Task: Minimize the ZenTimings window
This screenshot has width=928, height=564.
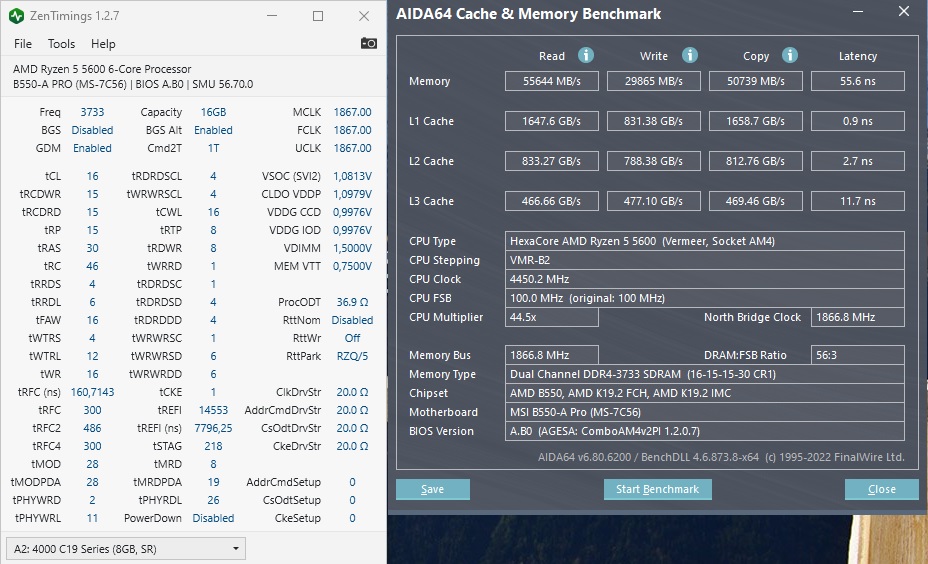Action: tap(274, 16)
